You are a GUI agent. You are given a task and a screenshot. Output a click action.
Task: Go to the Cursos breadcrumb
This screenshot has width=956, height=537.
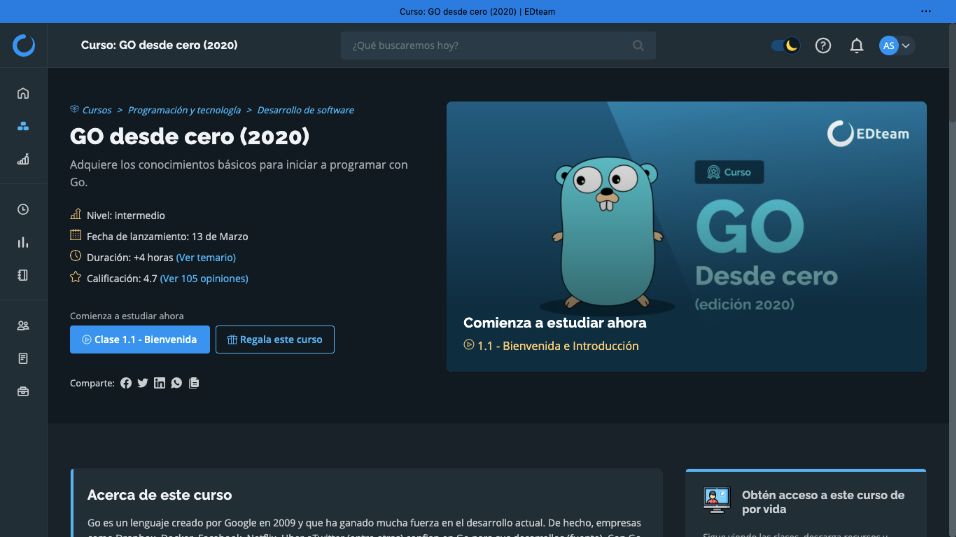(96, 110)
